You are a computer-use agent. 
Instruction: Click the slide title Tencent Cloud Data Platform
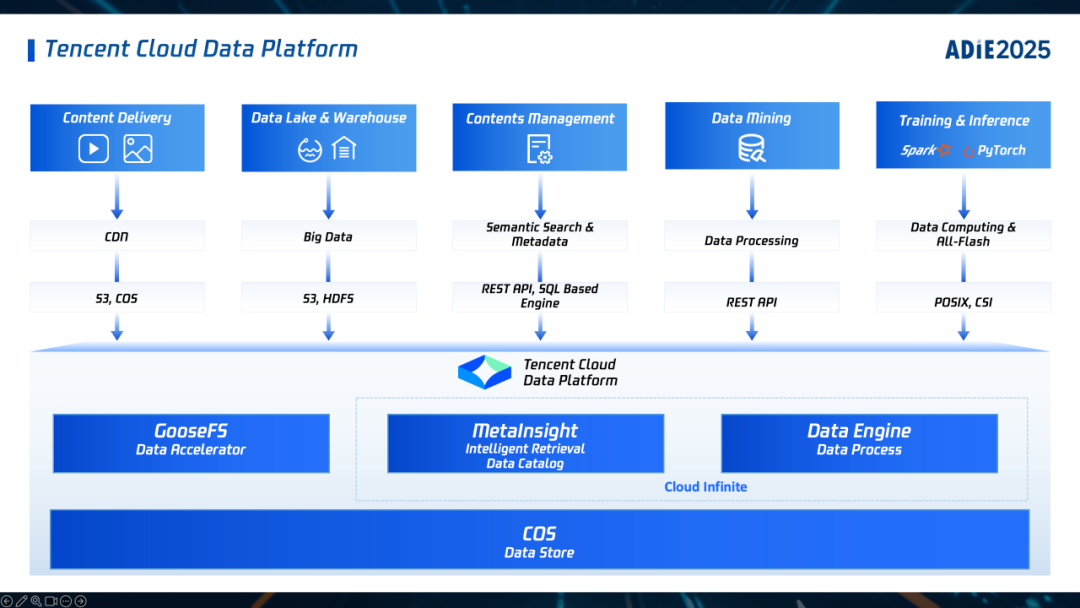point(201,49)
